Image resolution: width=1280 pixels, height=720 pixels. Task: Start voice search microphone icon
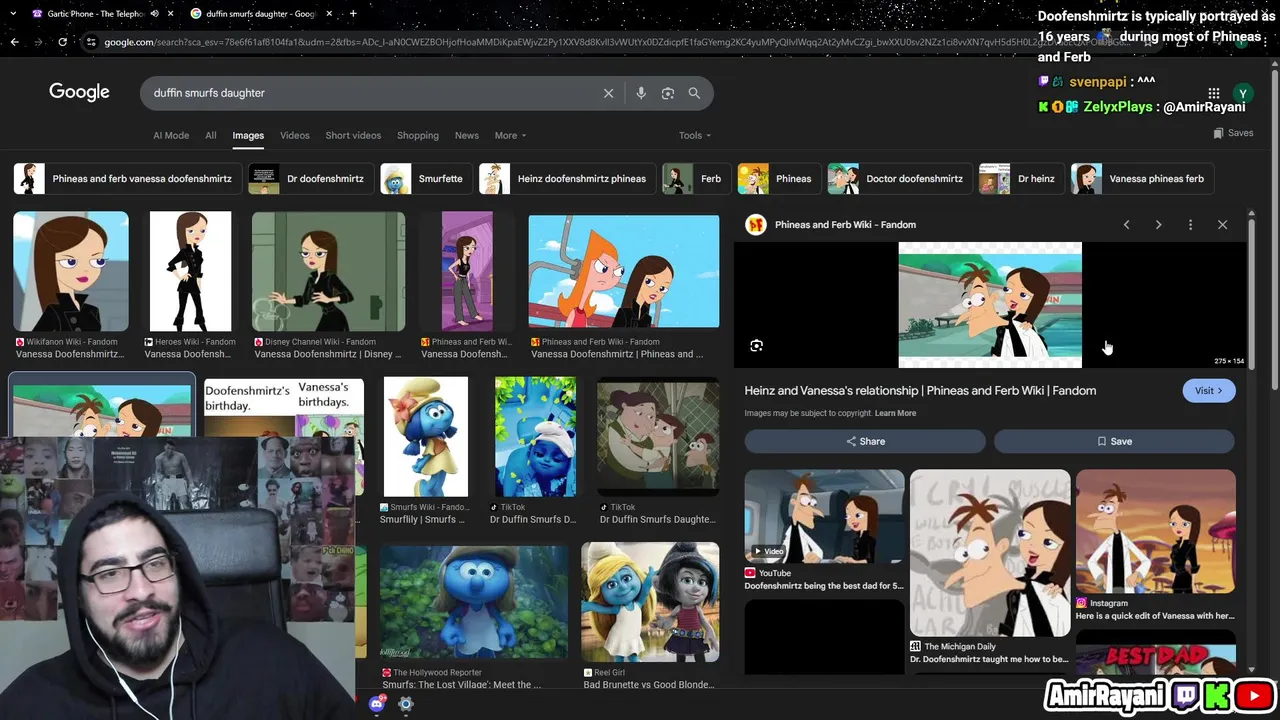[x=641, y=93]
